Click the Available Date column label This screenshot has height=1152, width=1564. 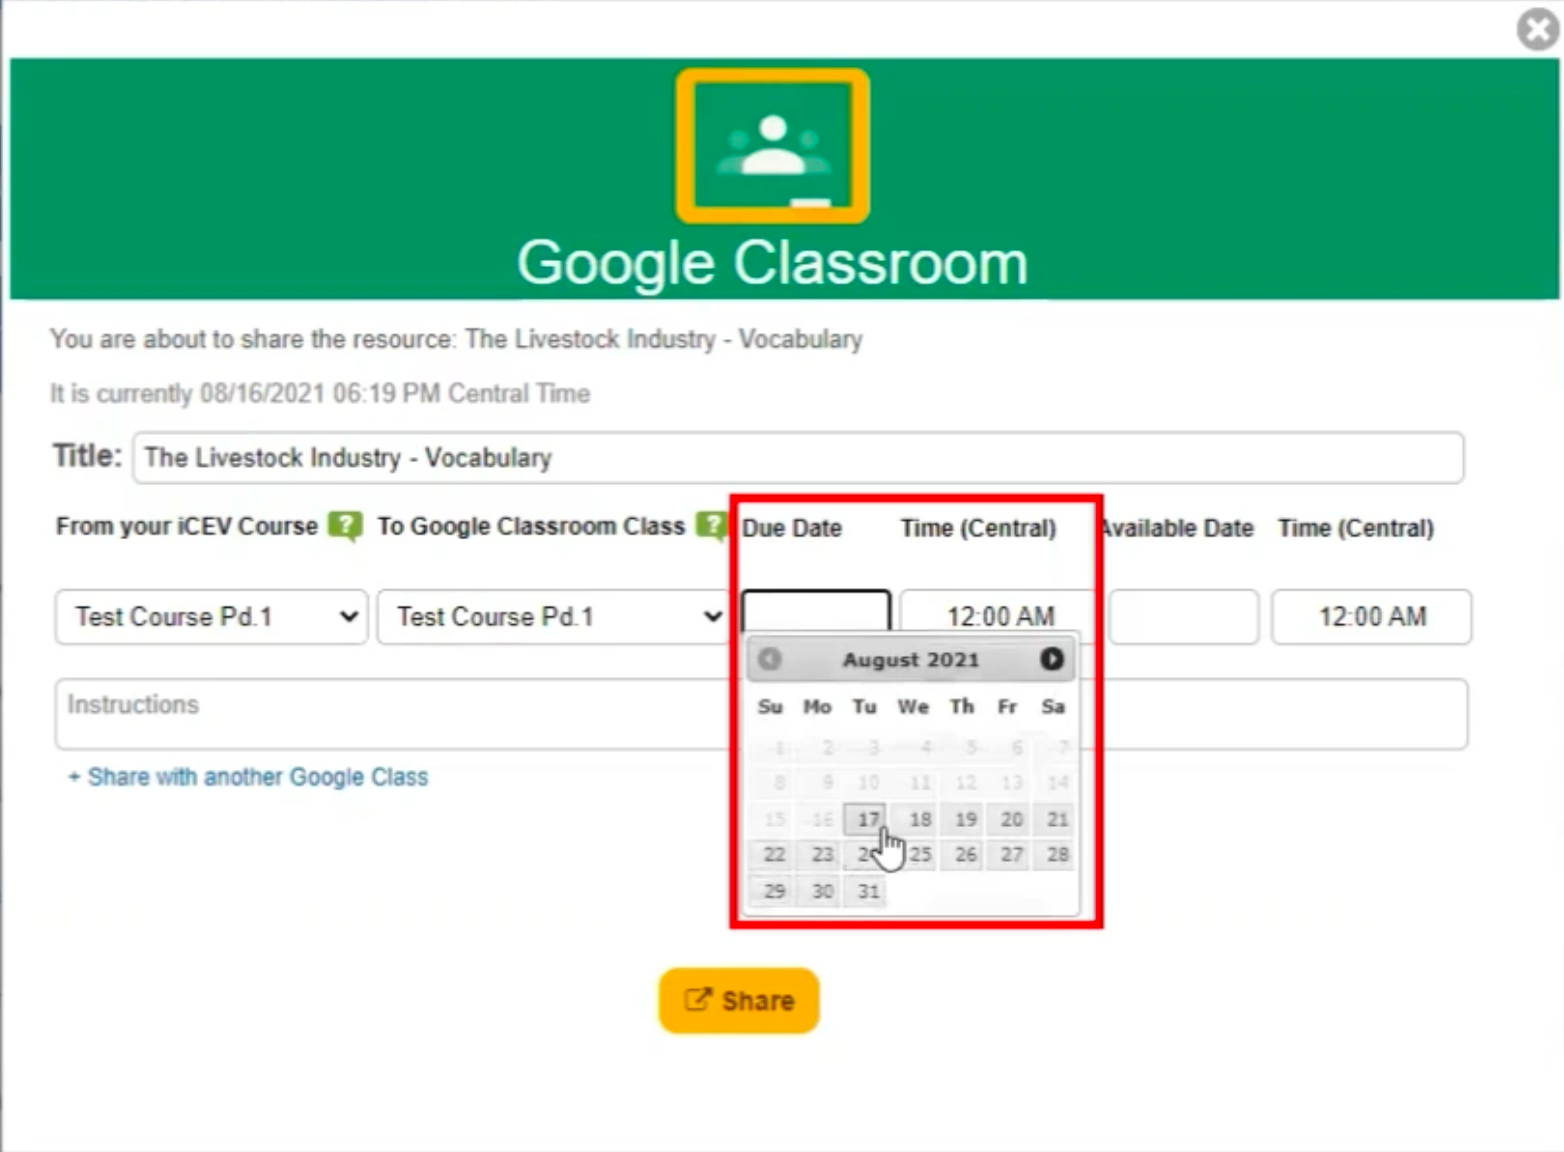coord(1178,528)
